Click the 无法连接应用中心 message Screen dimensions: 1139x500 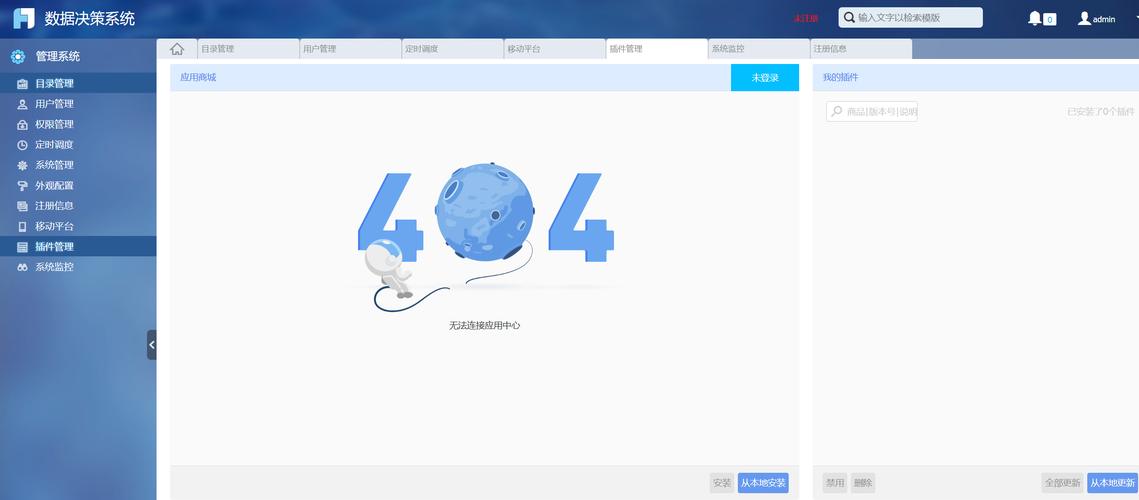pos(485,326)
